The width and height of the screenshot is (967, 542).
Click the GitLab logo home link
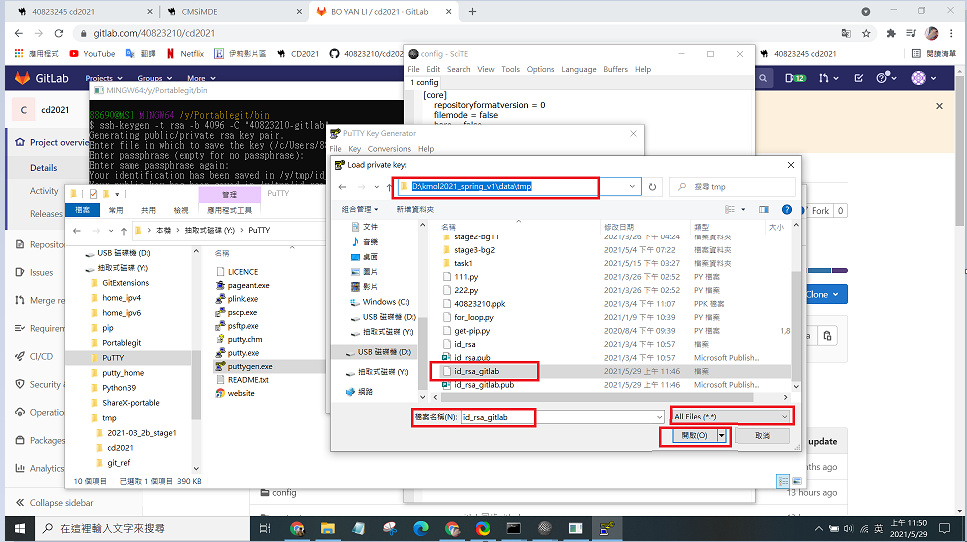point(41,78)
